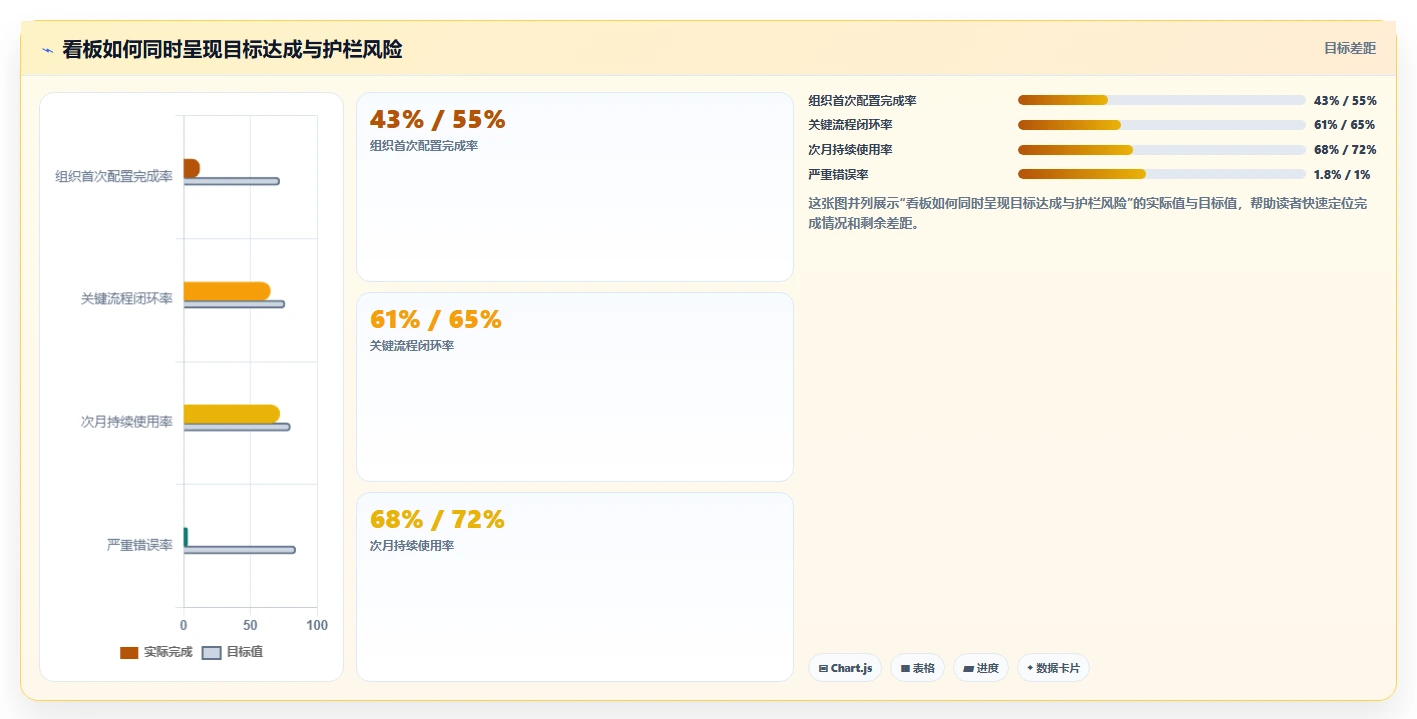Click the 1.8% / 1% value text
1417x719 pixels.
pos(1342,174)
